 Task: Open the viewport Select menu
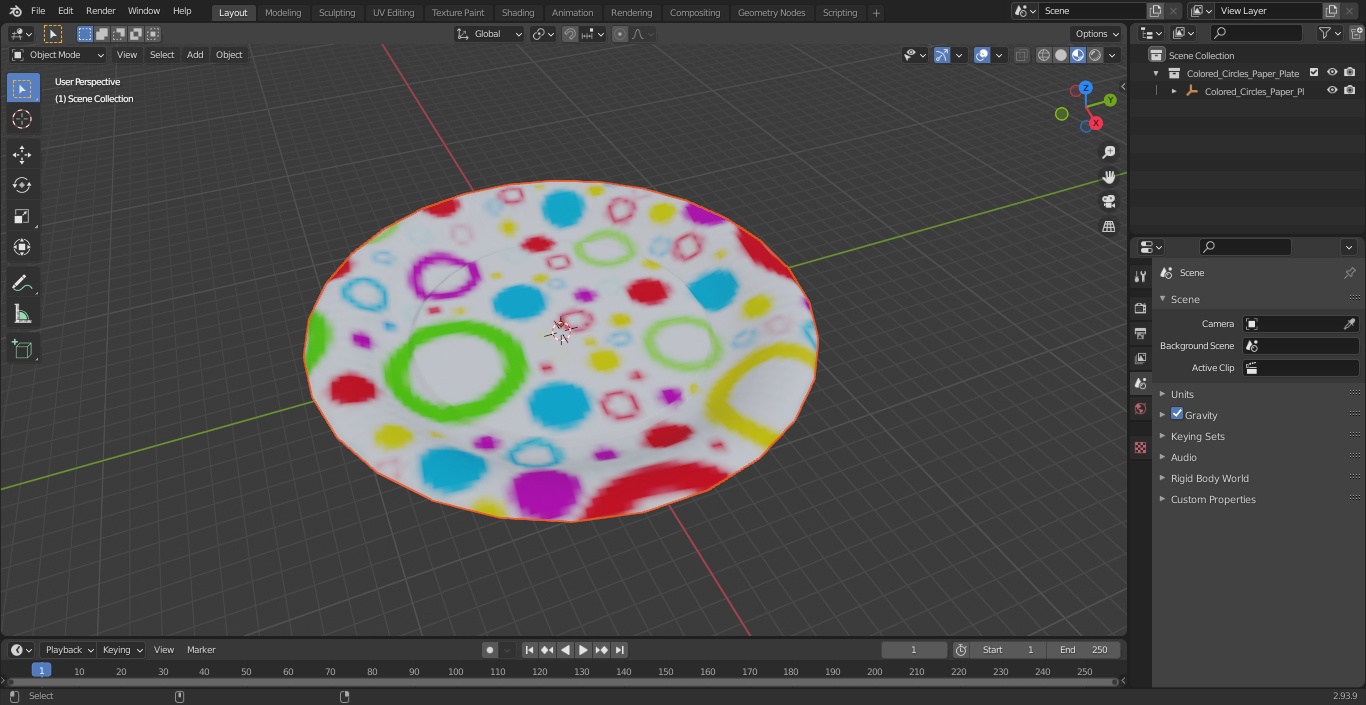pos(162,55)
